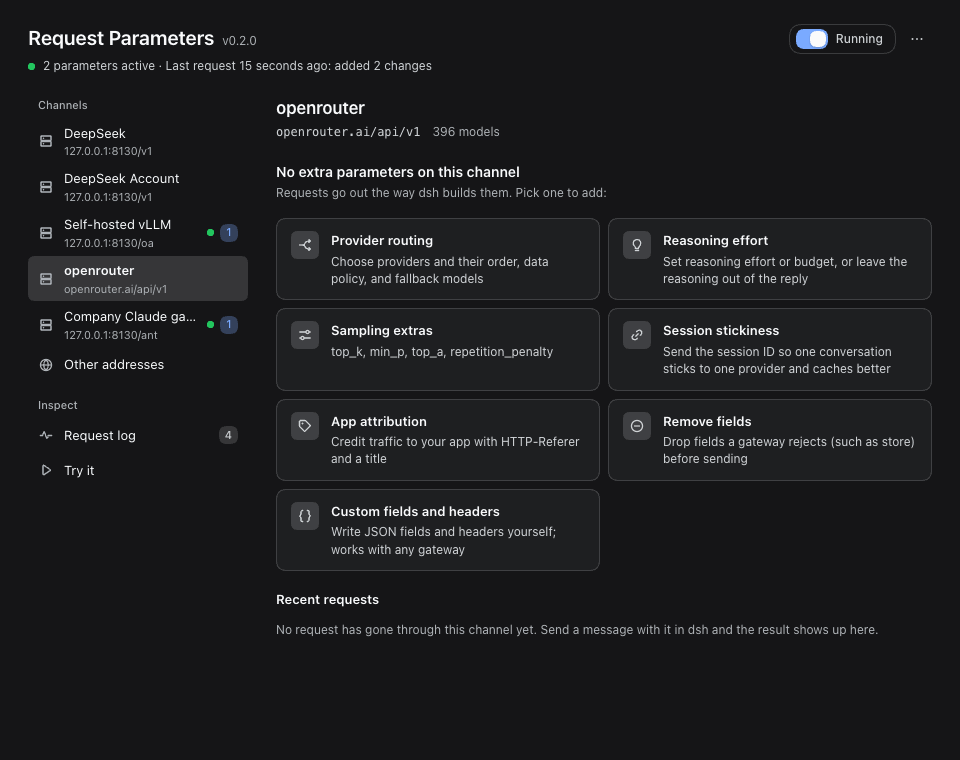Screen dimensions: 960x760
Task: Click the App attribution tag icon
Action: click(x=305, y=426)
